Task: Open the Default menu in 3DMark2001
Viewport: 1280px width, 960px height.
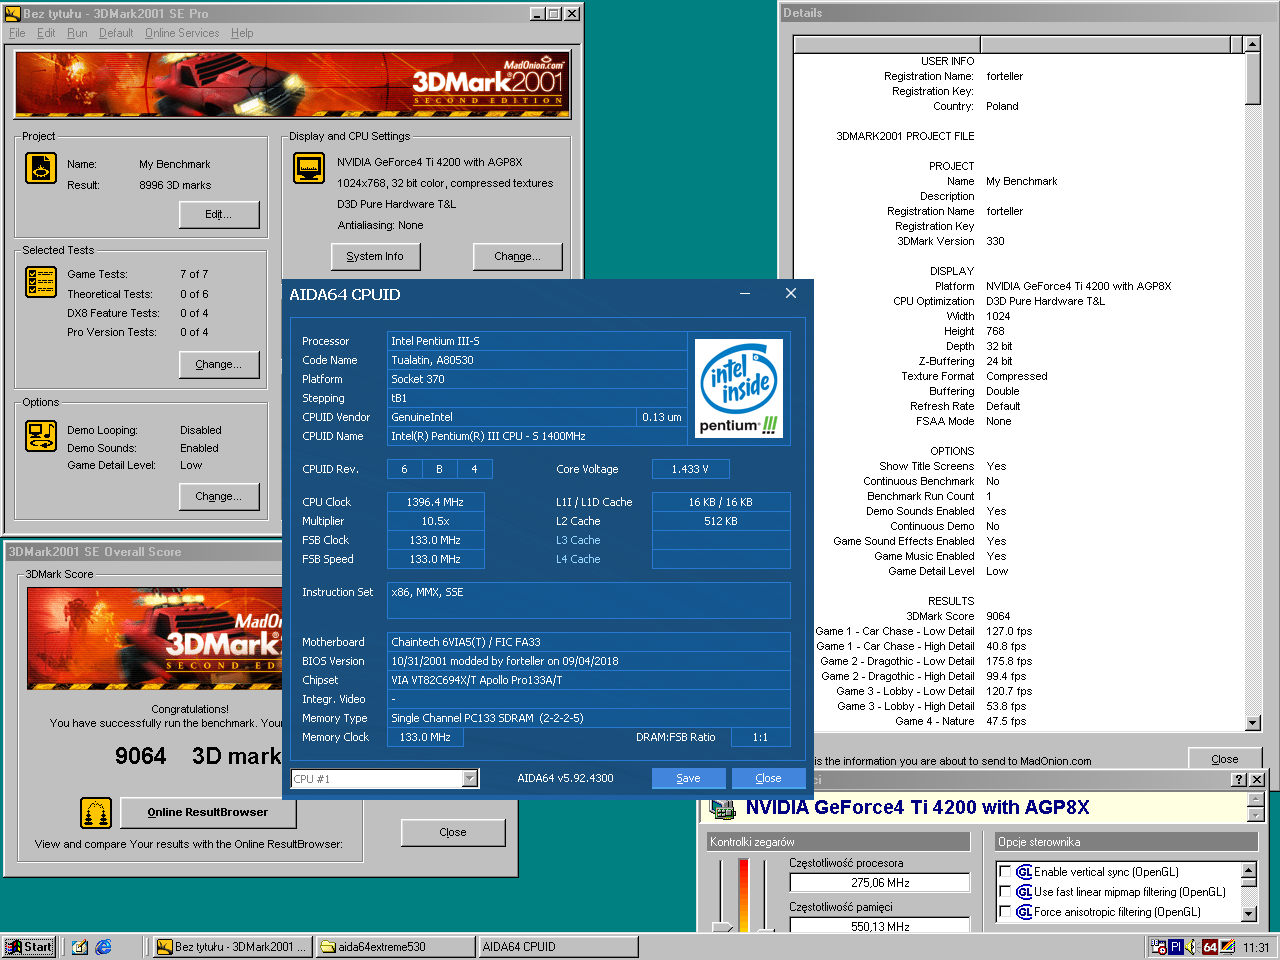Action: 116,33
